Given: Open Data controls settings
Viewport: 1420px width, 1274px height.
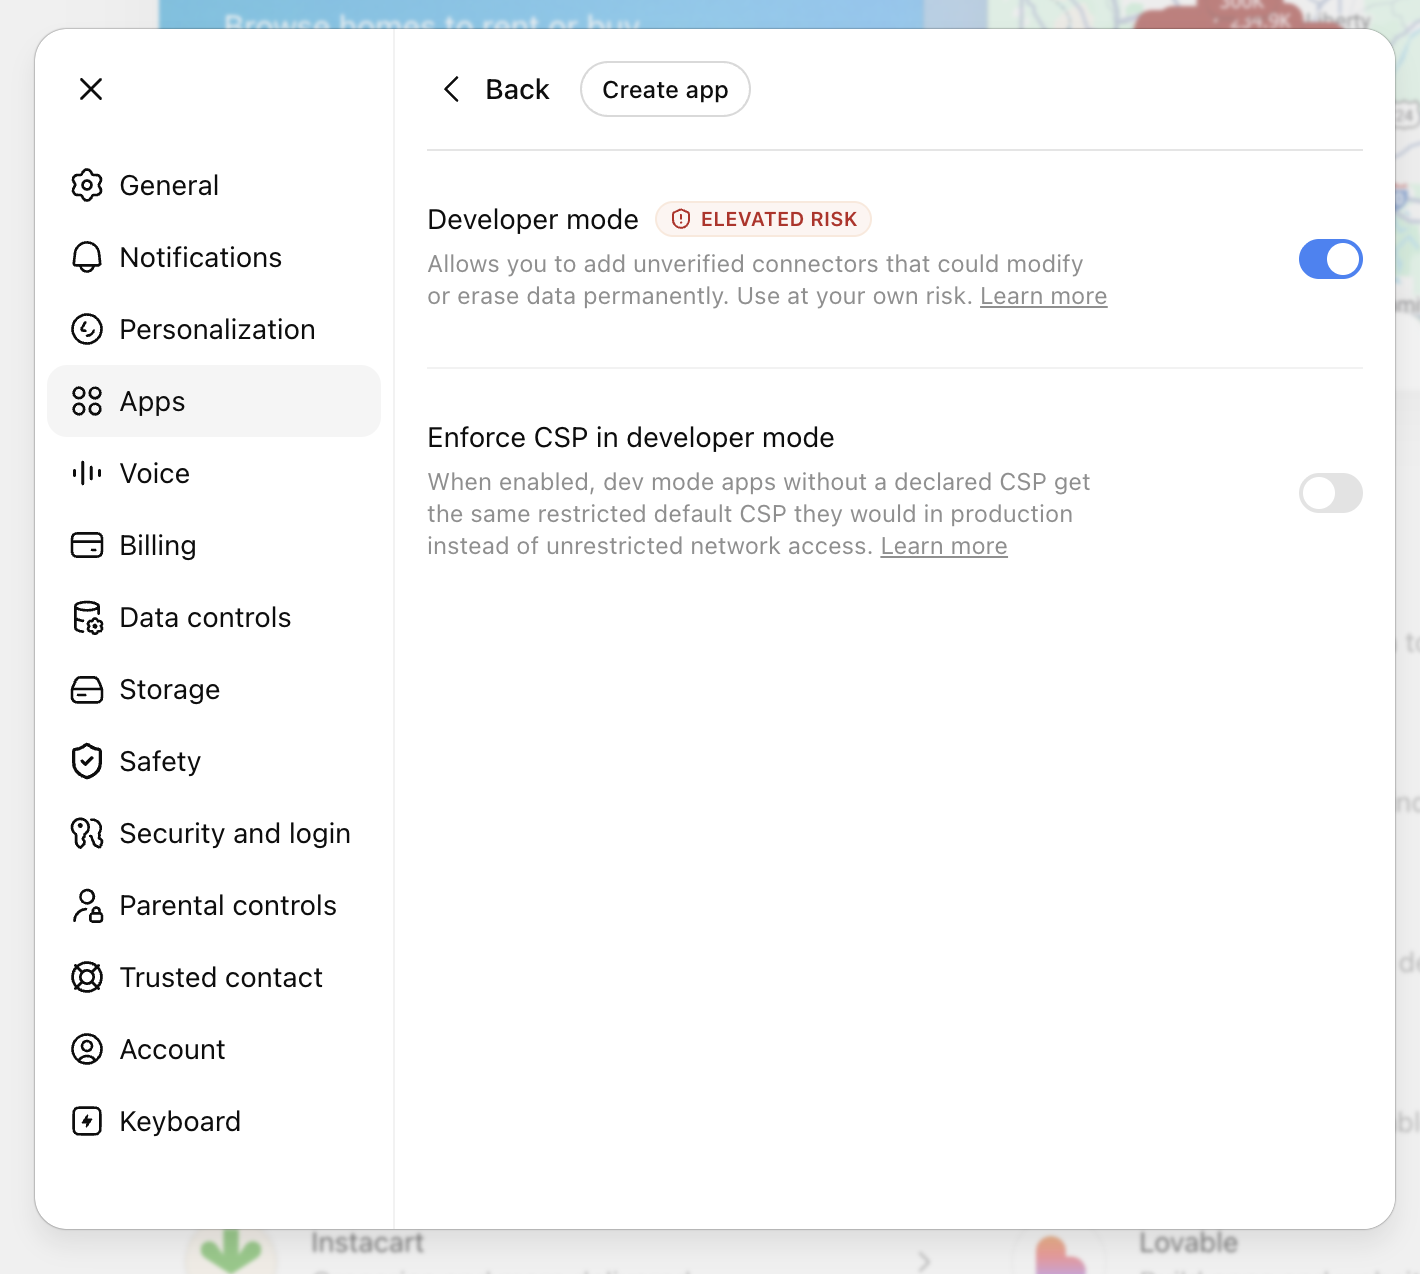Looking at the screenshot, I should pyautogui.click(x=214, y=617).
